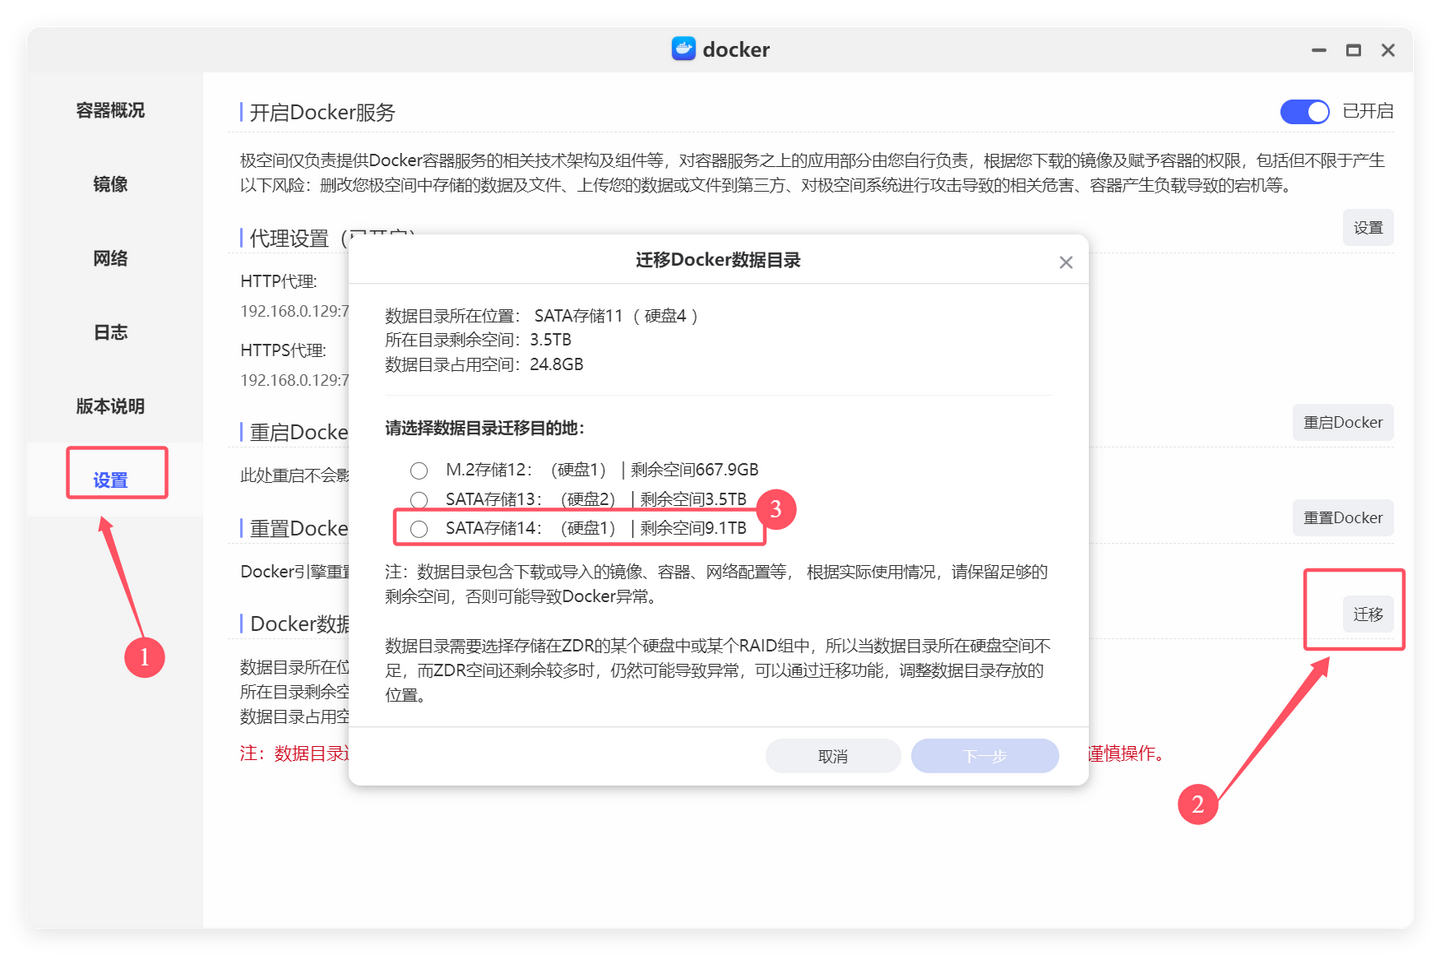The image size is (1440, 955).
Task: Disable the Docker服务 switch
Action: click(x=1304, y=111)
